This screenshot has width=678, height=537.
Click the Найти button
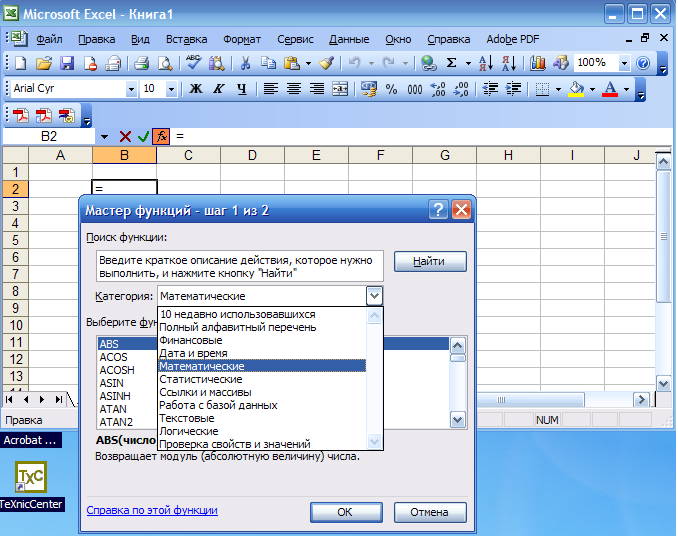point(430,261)
